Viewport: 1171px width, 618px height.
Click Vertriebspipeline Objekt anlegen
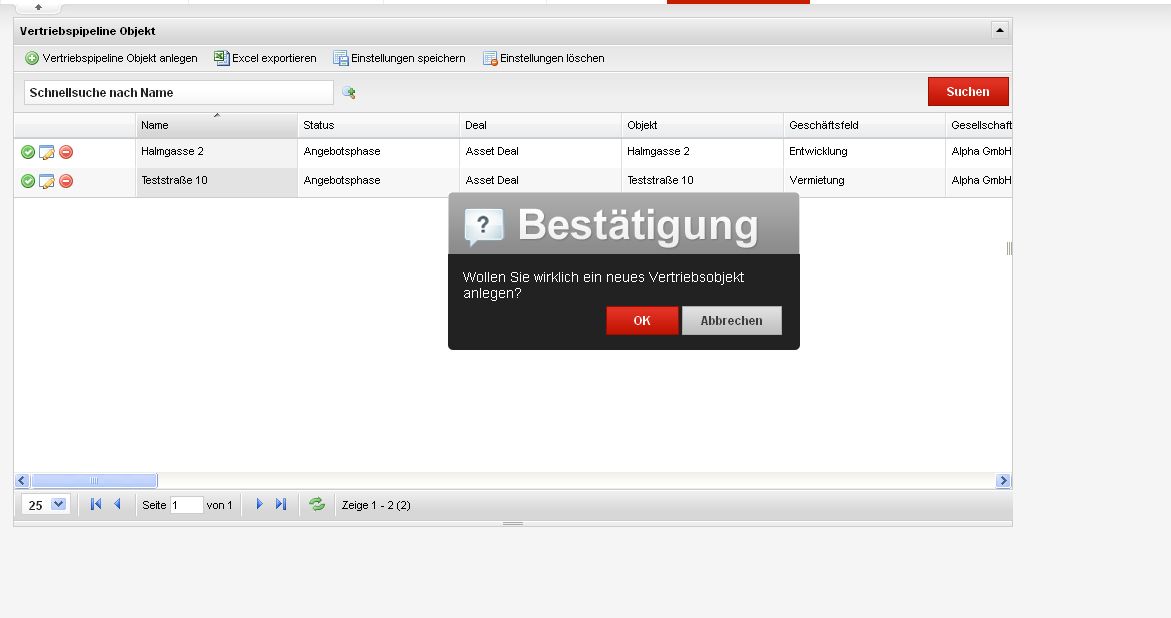point(111,58)
